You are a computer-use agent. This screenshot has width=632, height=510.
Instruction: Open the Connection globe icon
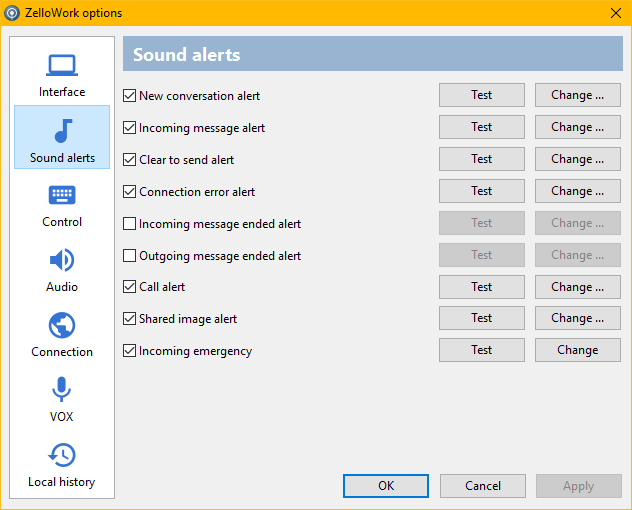pos(62,325)
